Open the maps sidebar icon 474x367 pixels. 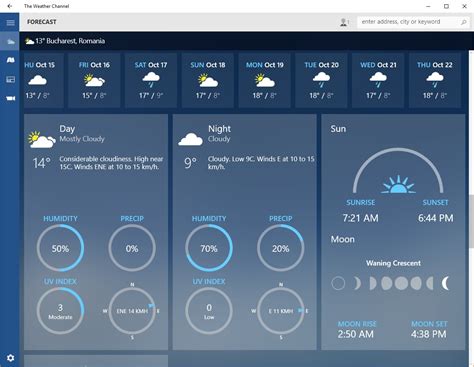pos(10,60)
